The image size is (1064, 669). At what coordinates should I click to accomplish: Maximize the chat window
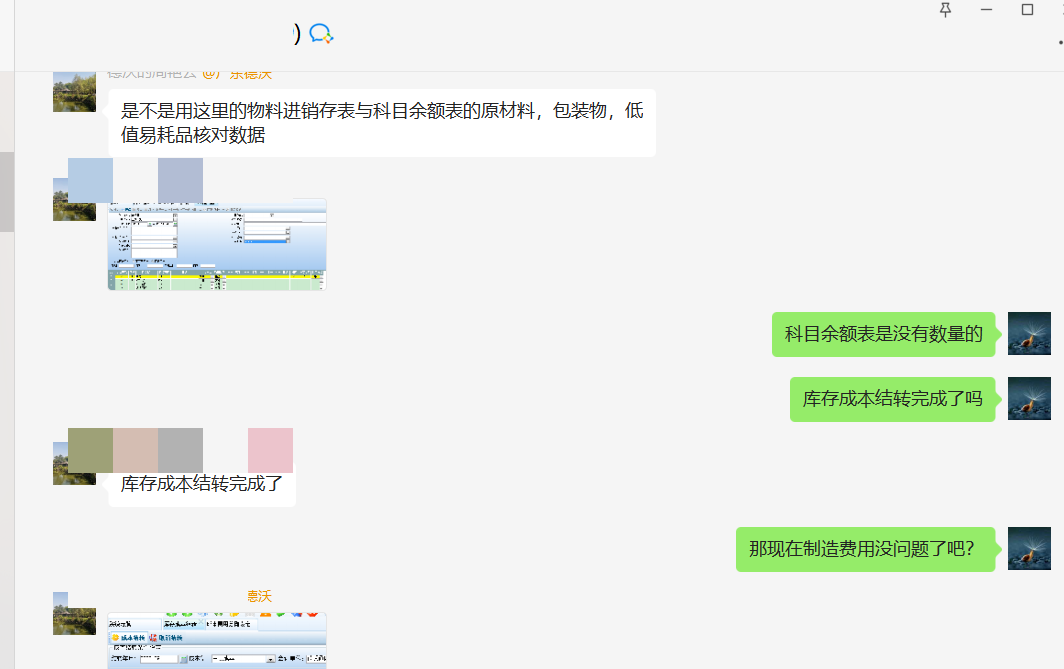click(x=1027, y=10)
